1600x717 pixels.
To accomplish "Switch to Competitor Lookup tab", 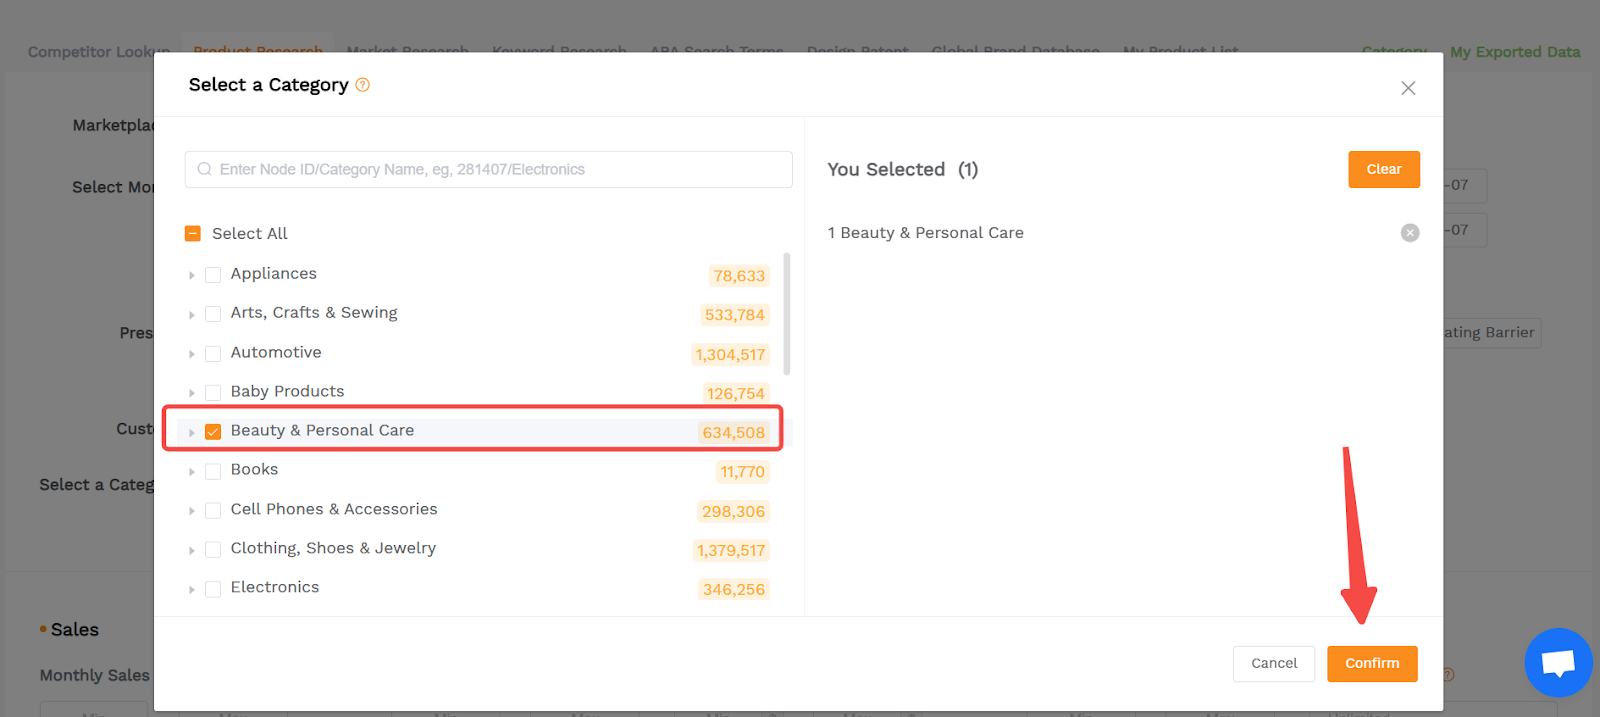I will [x=99, y=52].
